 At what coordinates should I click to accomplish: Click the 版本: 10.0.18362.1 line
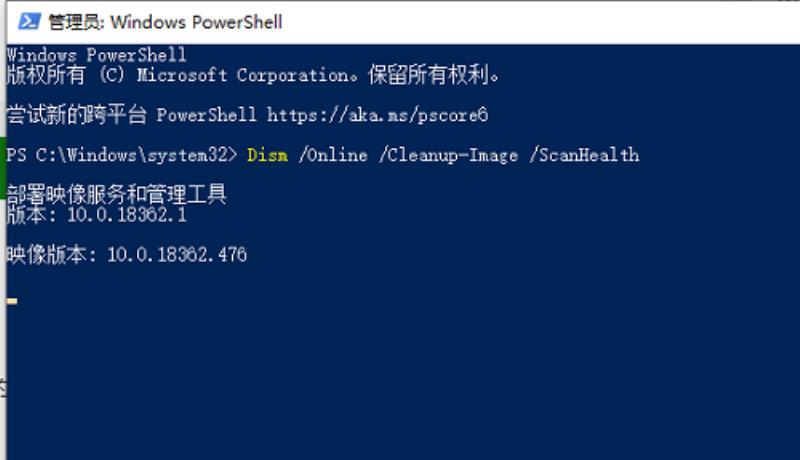click(96, 215)
